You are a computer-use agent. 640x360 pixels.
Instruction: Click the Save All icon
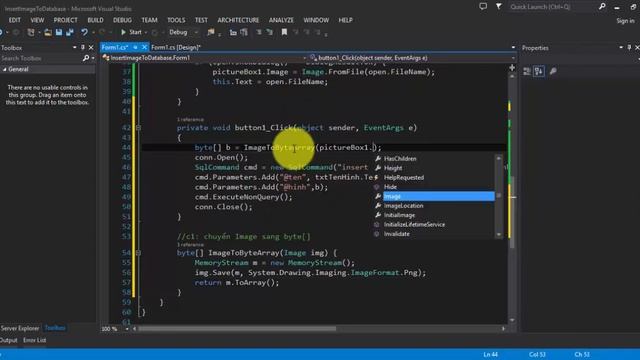pos(70,32)
